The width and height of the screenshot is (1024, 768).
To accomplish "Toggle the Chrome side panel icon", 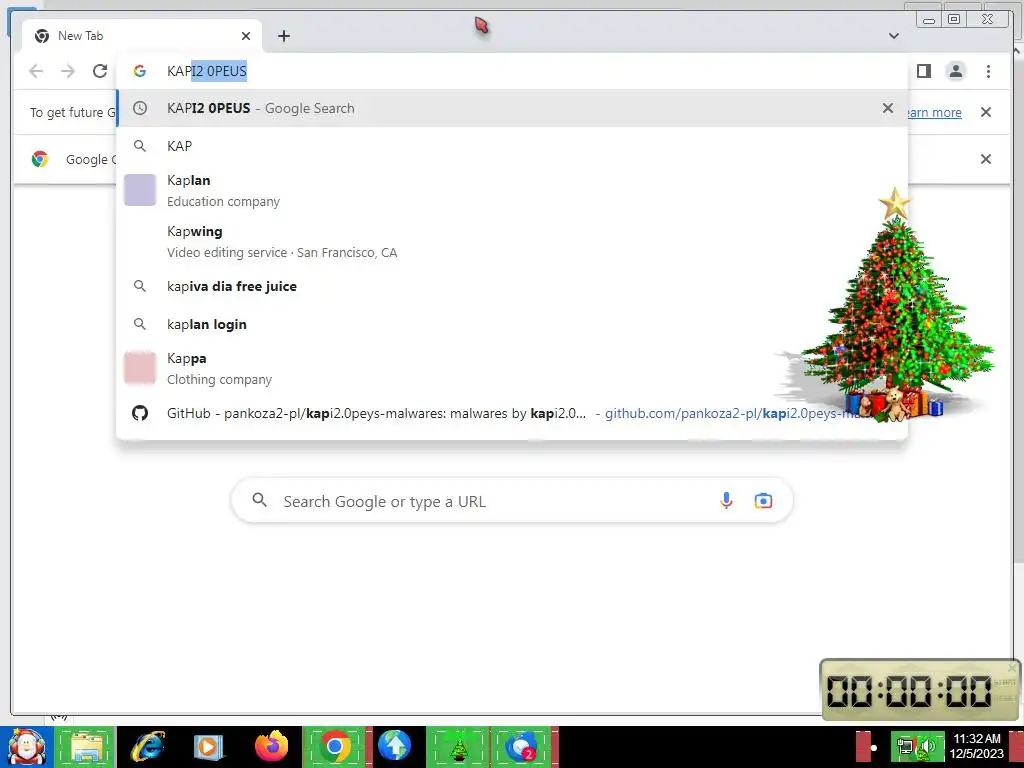I will click(x=923, y=71).
